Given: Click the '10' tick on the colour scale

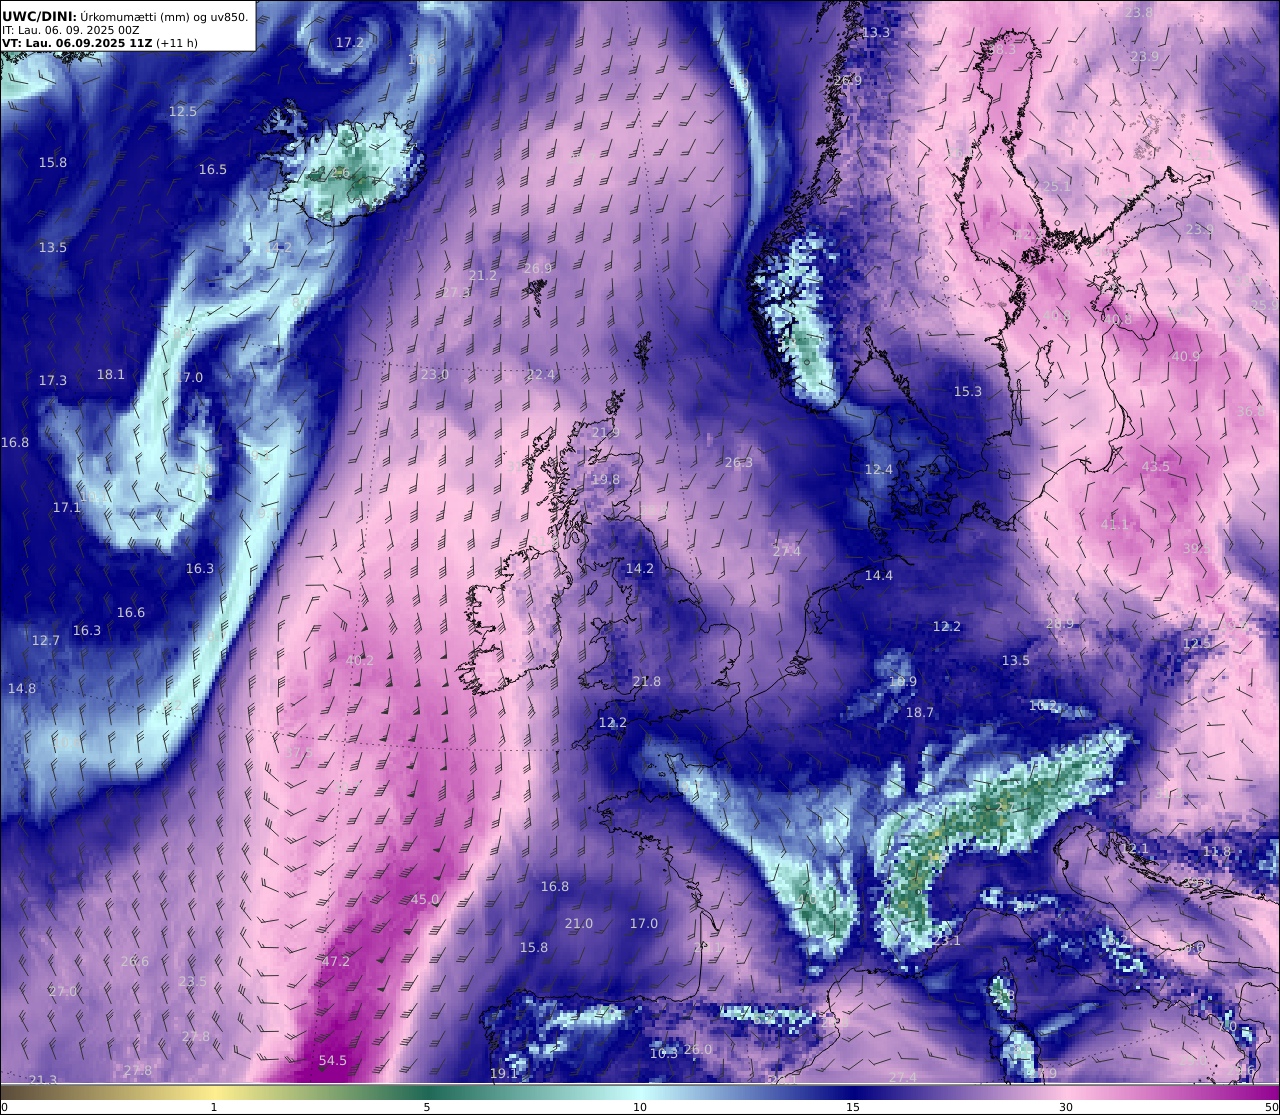Looking at the screenshot, I should pyautogui.click(x=640, y=1107).
